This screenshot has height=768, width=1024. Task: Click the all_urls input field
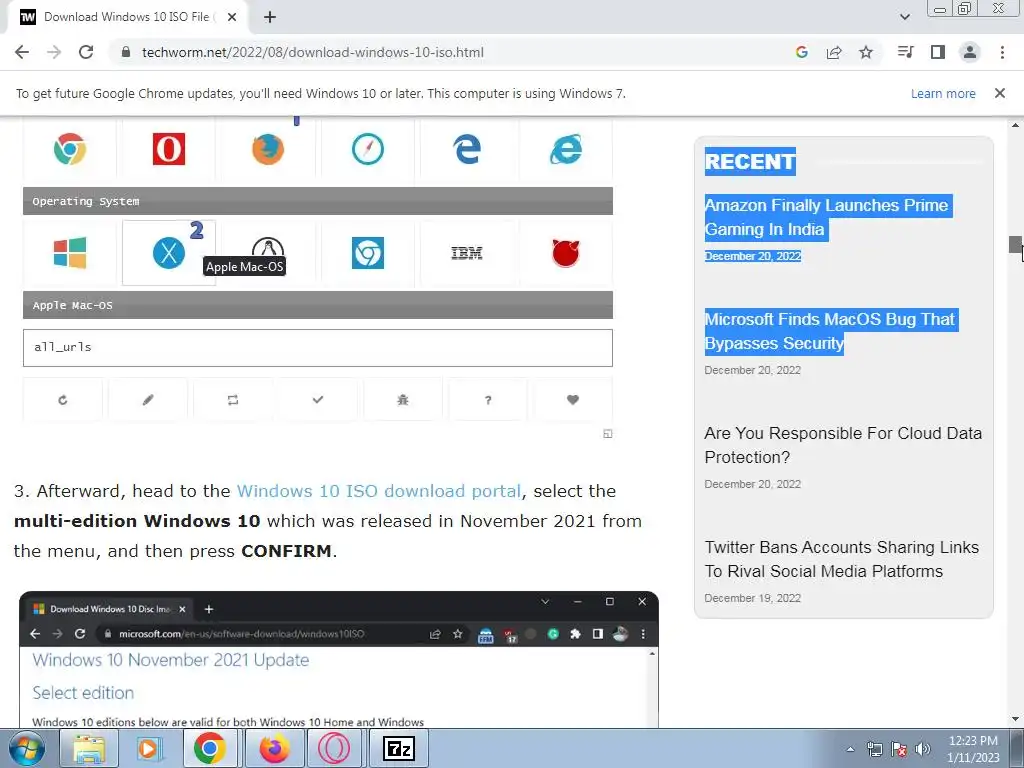317,347
